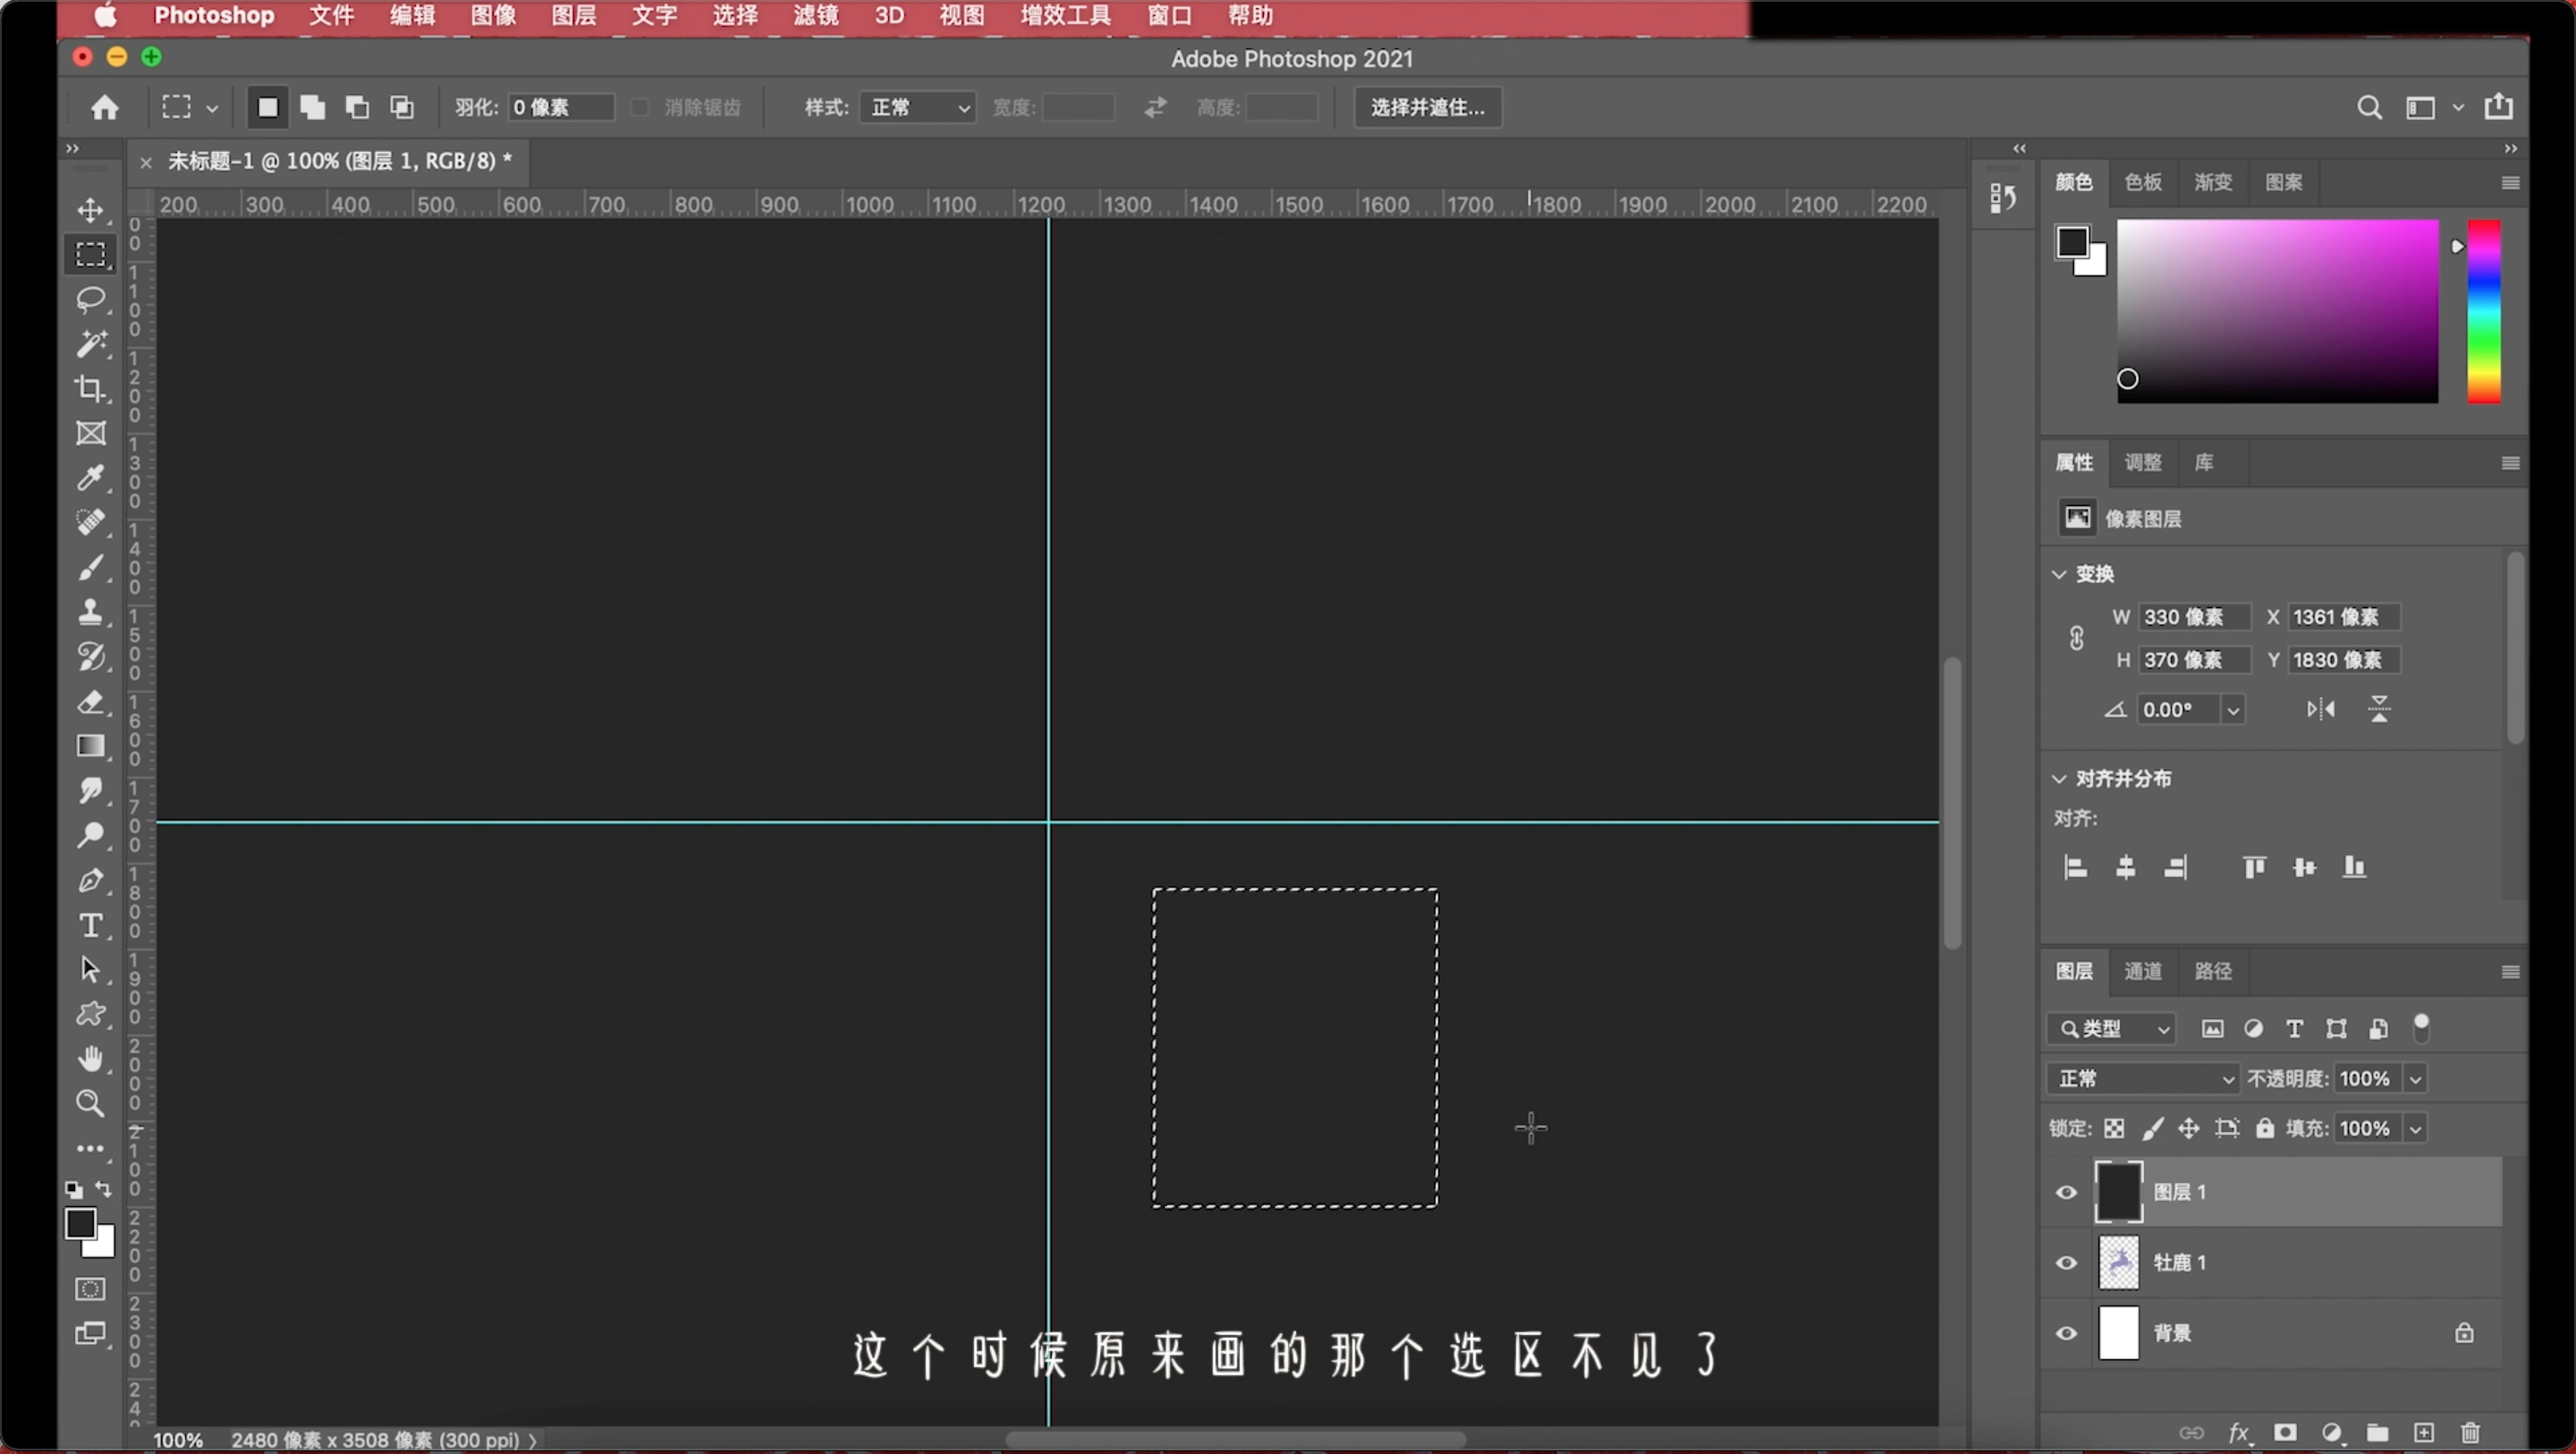Select the Crop tool
Image resolution: width=2576 pixels, height=1454 pixels.
(92, 387)
